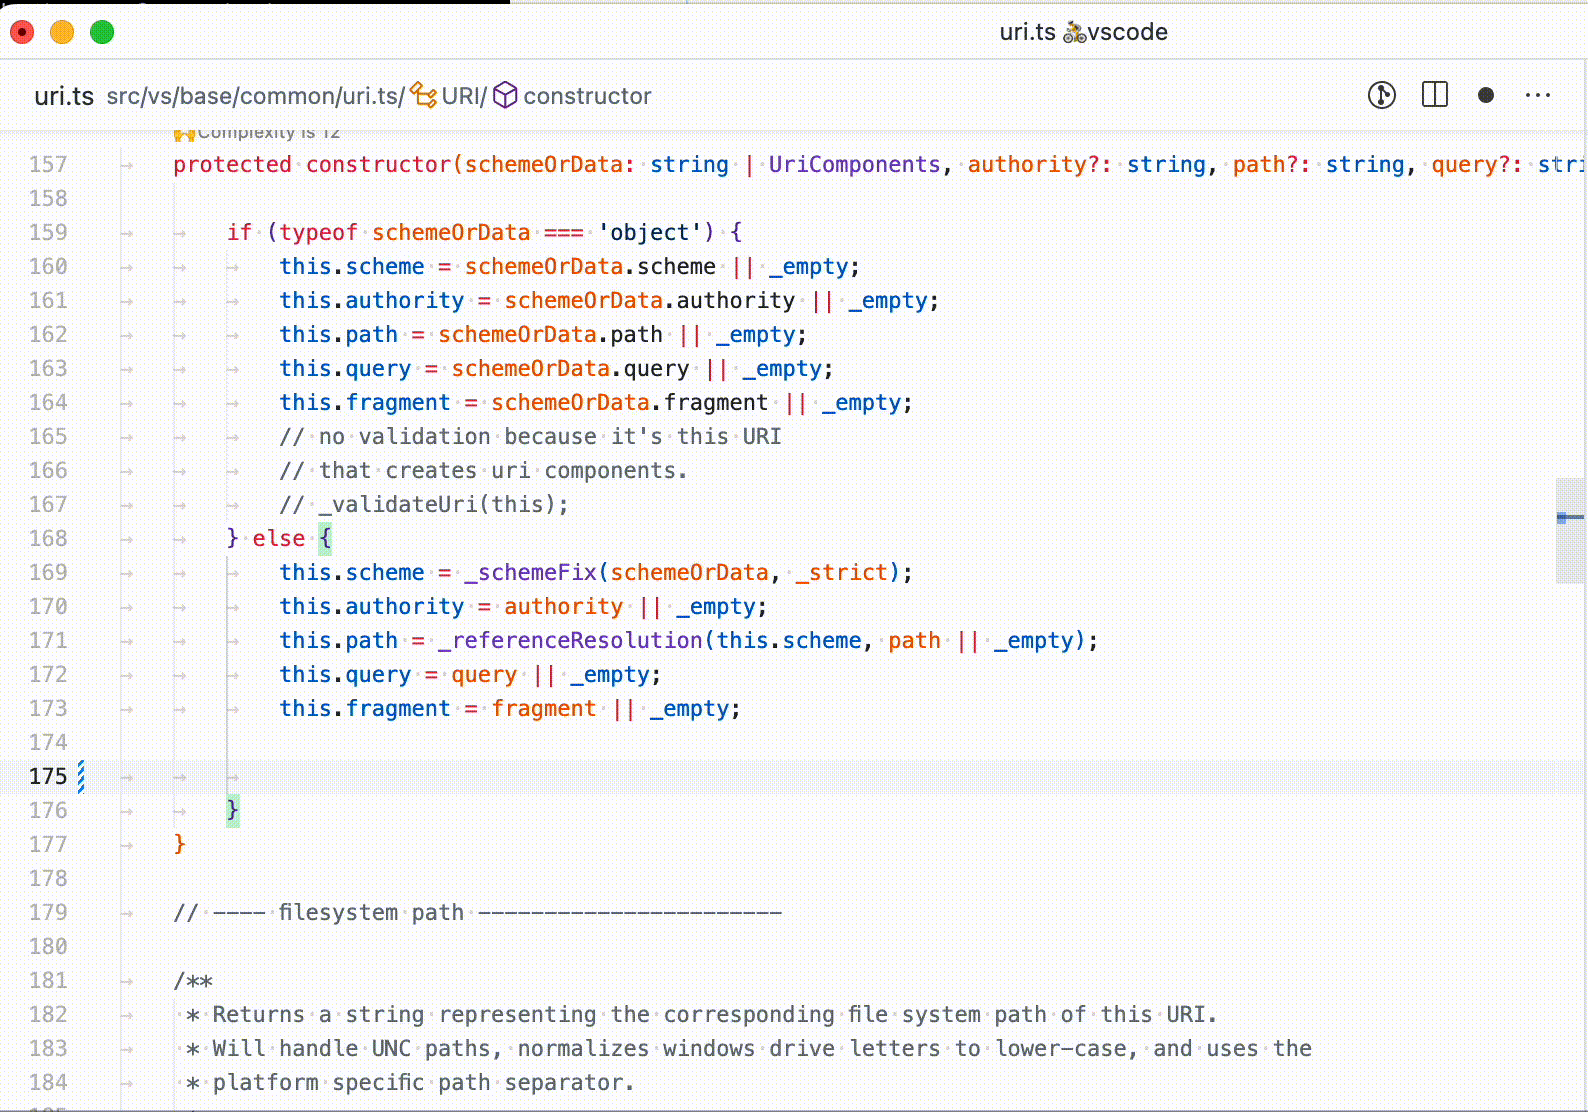Click the constructor cube icon in breadcrumbs
1588x1112 pixels.
506,95
